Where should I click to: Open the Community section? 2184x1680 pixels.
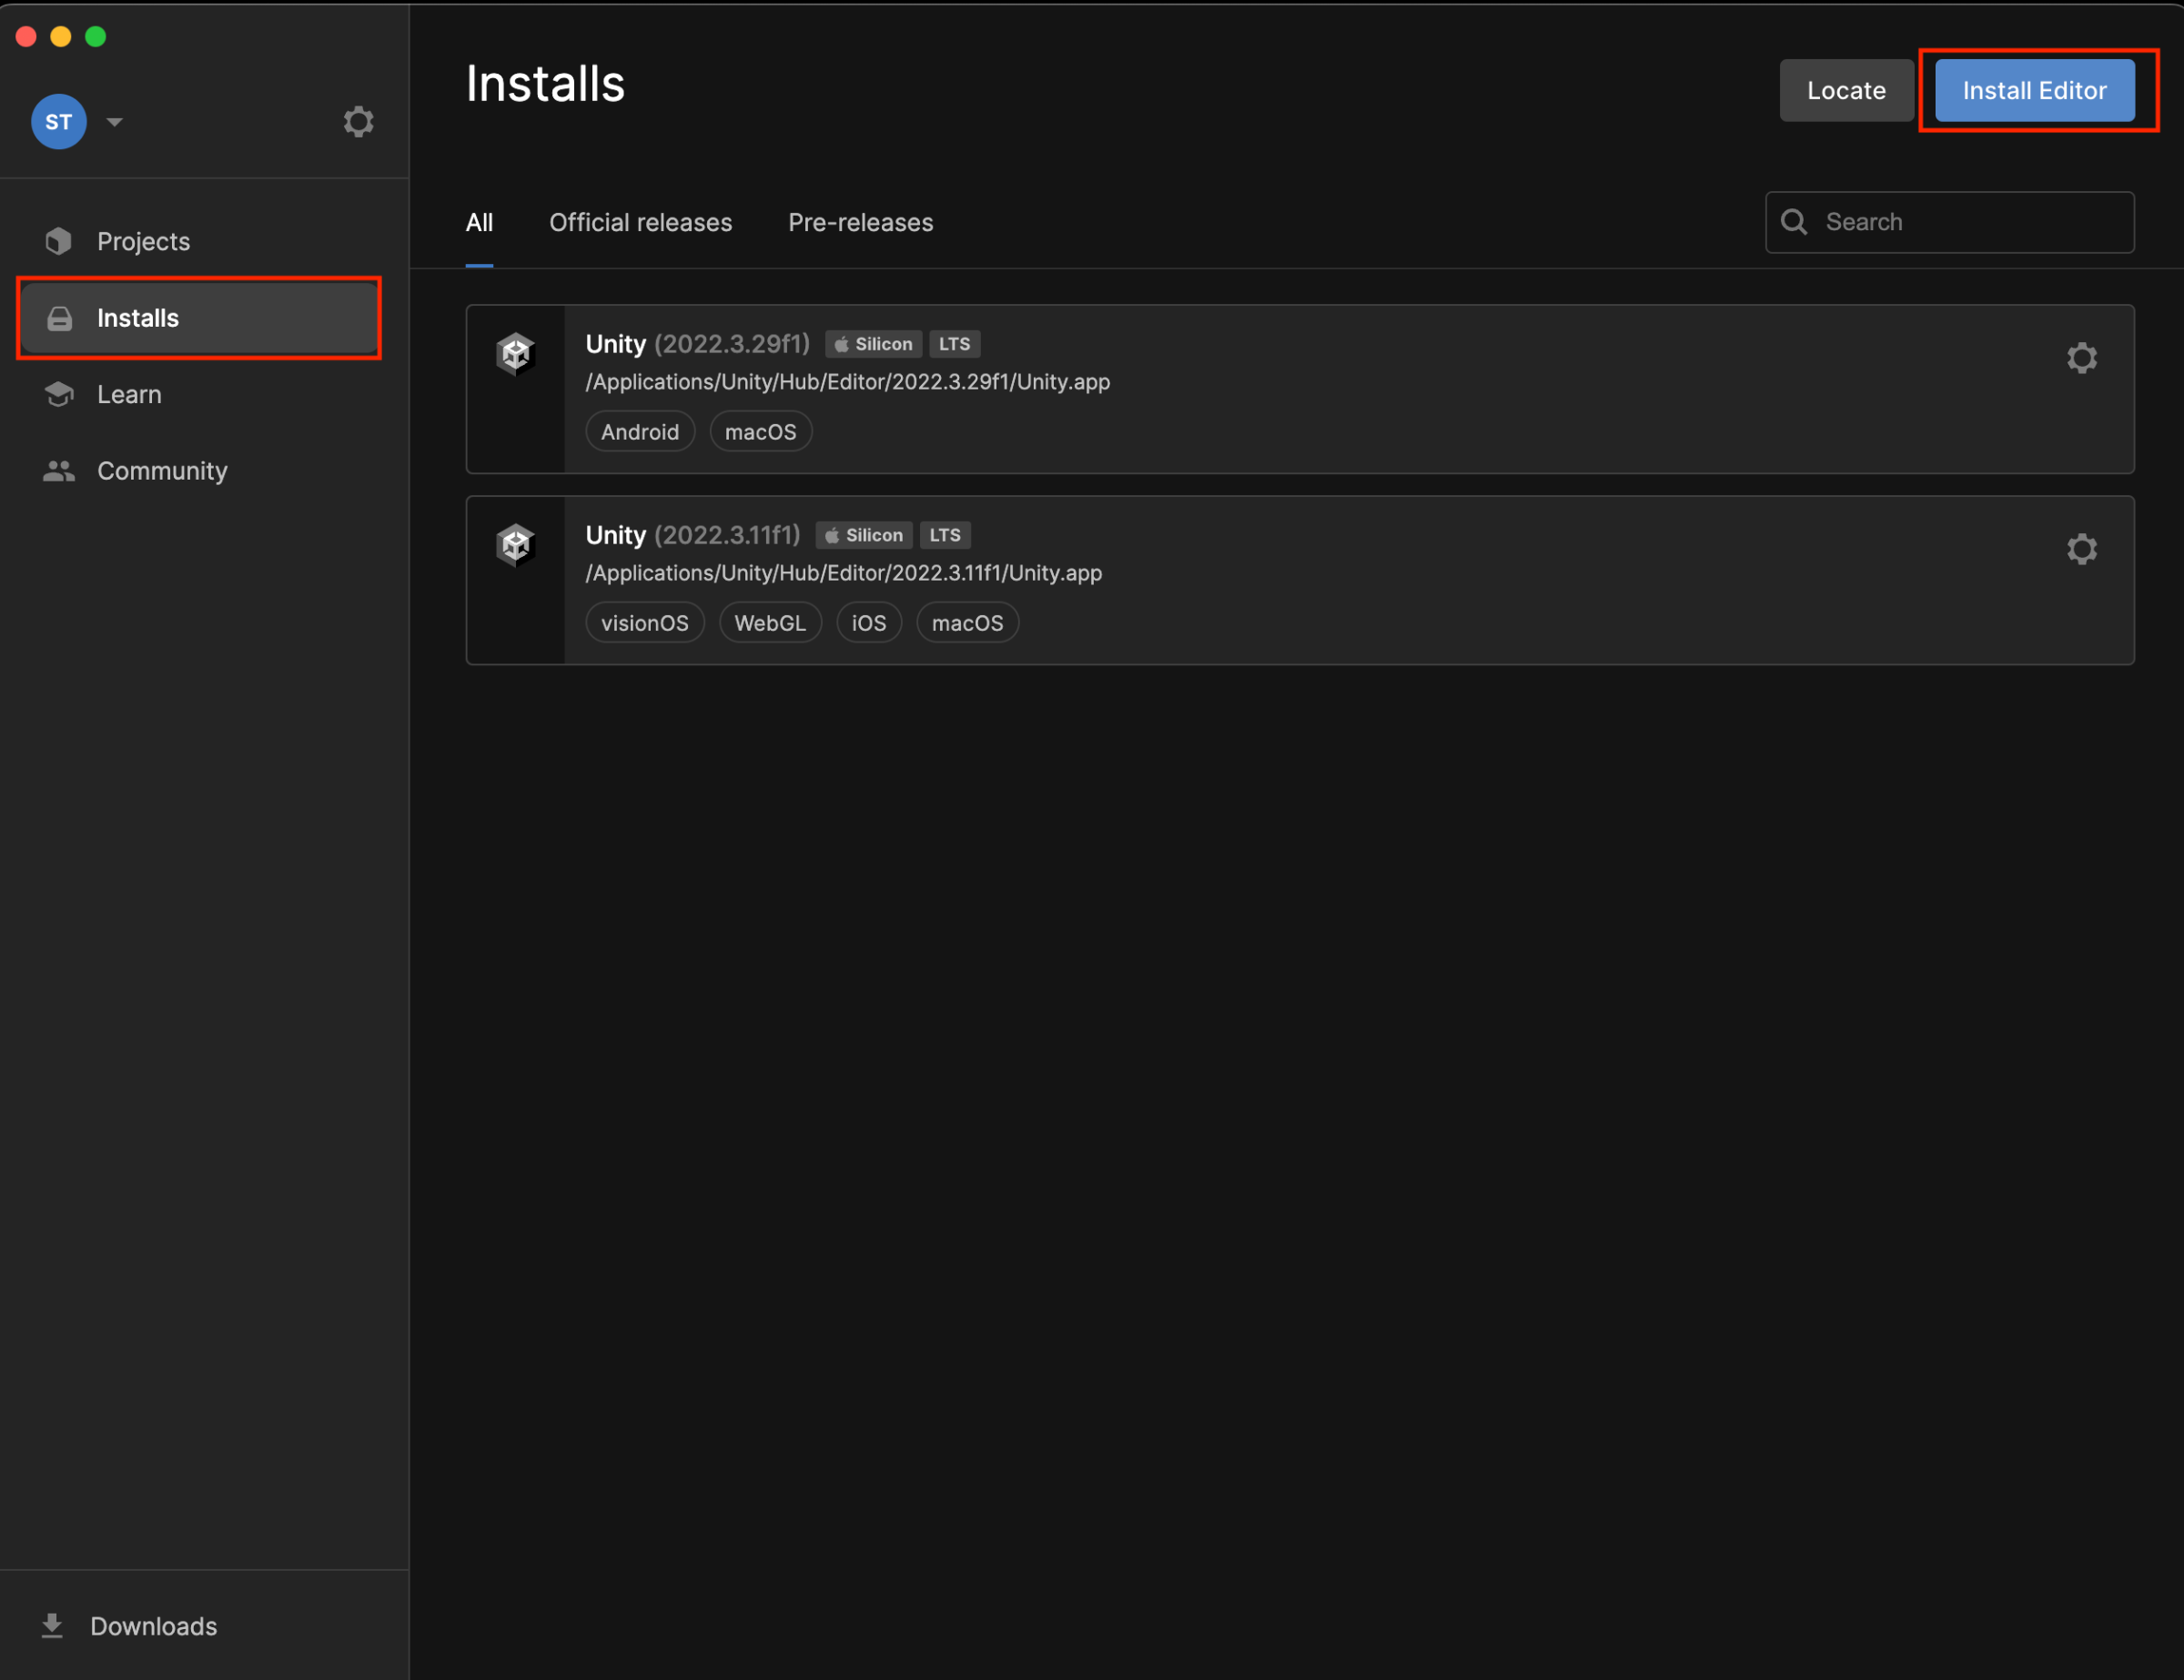pos(200,471)
